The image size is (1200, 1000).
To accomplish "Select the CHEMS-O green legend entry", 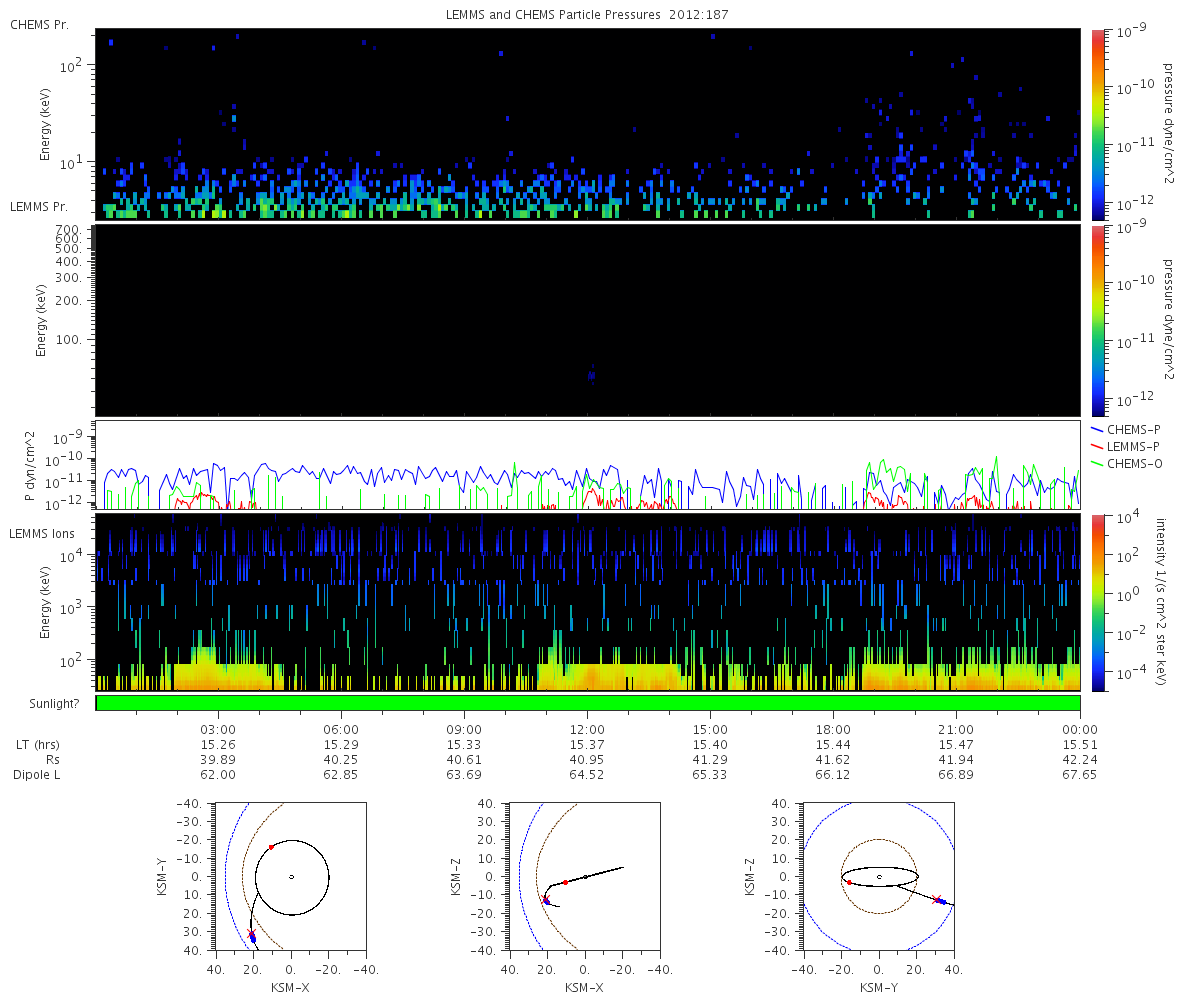I will coord(1134,463).
